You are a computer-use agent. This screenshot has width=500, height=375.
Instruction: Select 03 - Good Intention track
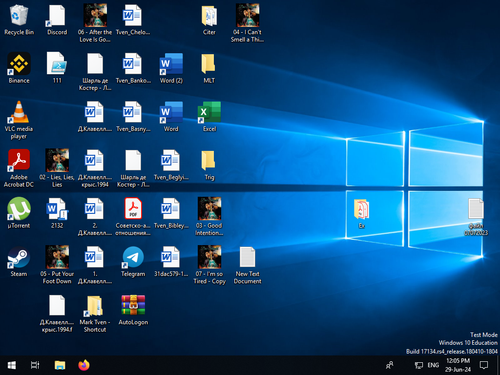(x=209, y=208)
